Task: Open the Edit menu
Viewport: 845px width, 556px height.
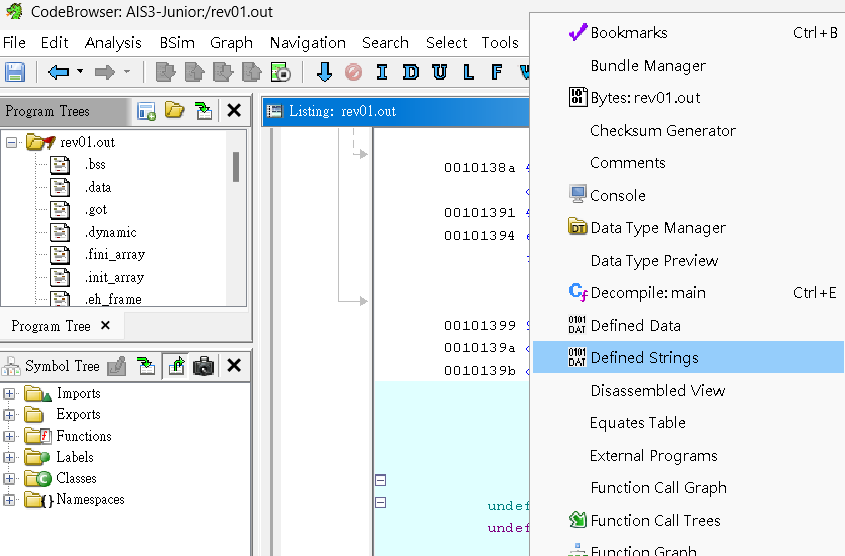Action: (x=54, y=43)
